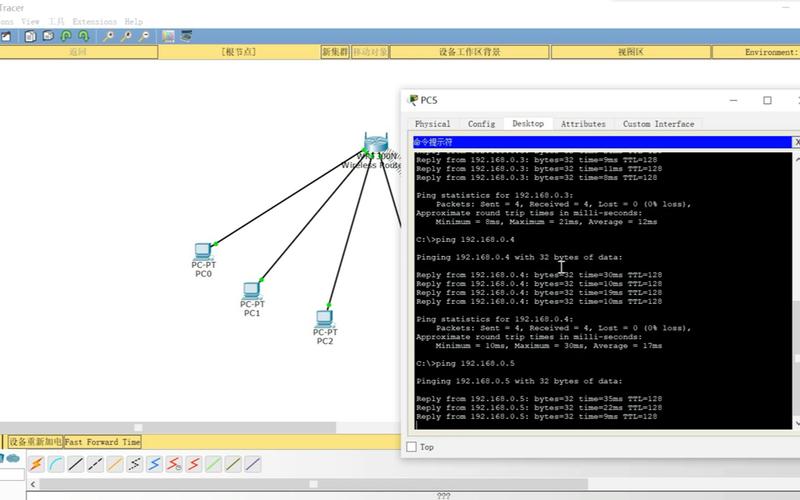Choose the copper cross-over dashed cable
Viewport: 800px width, 500px height.
[96, 464]
